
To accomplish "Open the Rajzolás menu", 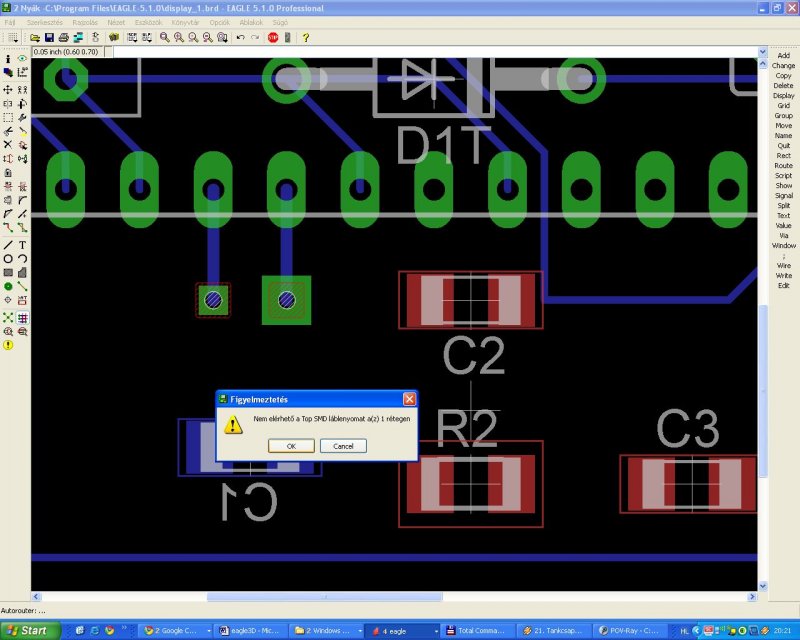I will click(x=85, y=22).
